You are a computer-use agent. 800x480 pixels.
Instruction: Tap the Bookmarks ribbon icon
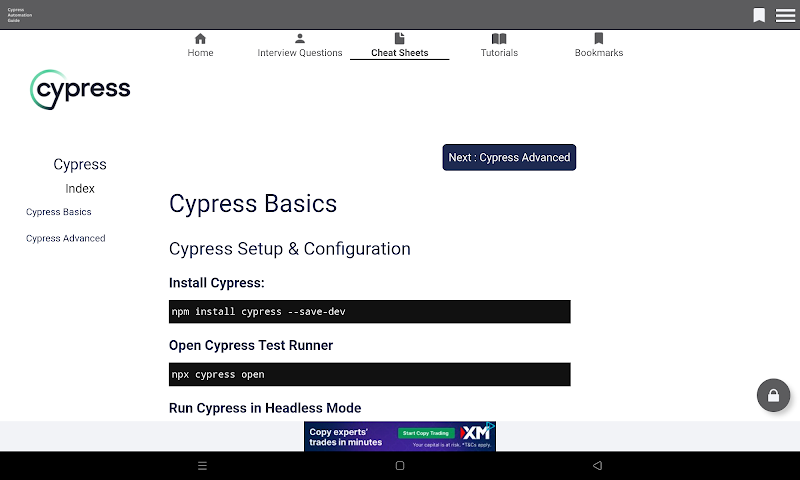[599, 38]
